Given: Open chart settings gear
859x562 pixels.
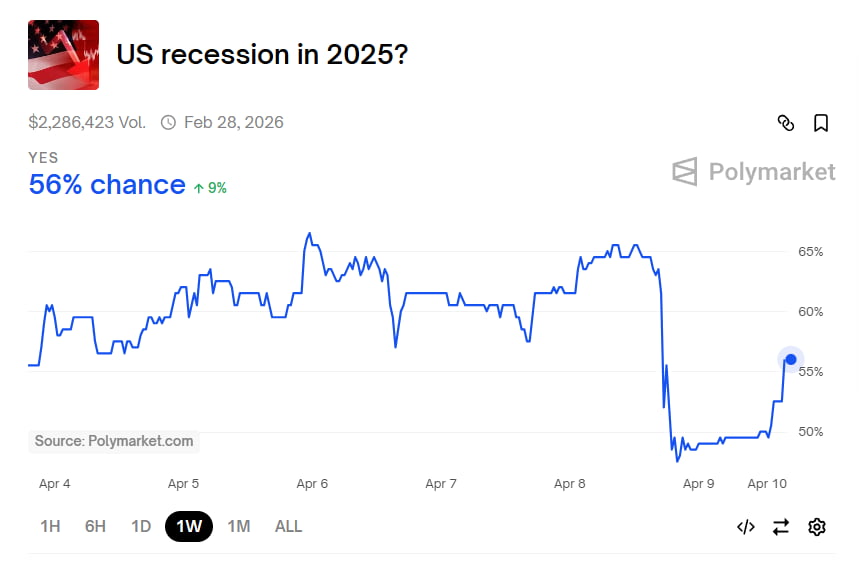Looking at the screenshot, I should [817, 527].
